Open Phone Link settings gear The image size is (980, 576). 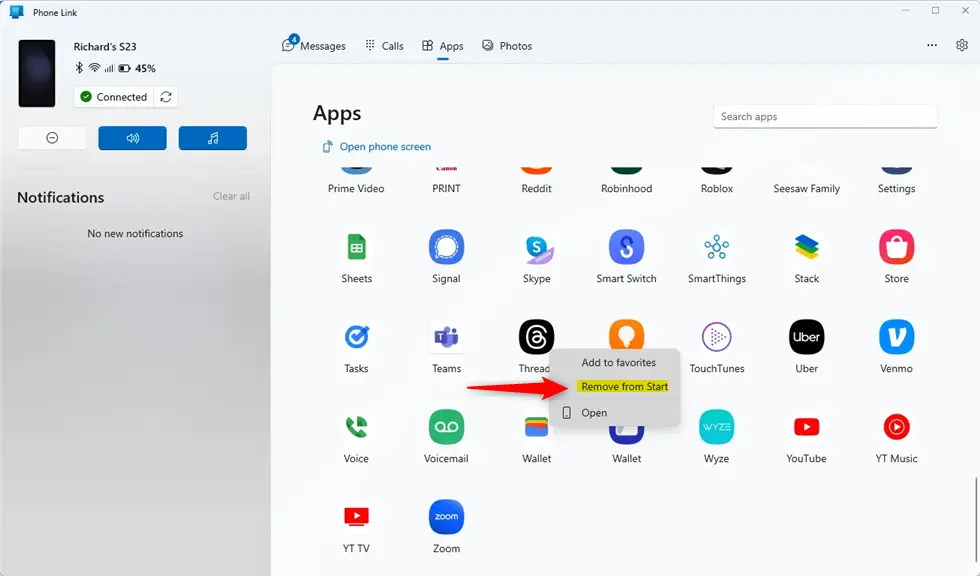962,45
